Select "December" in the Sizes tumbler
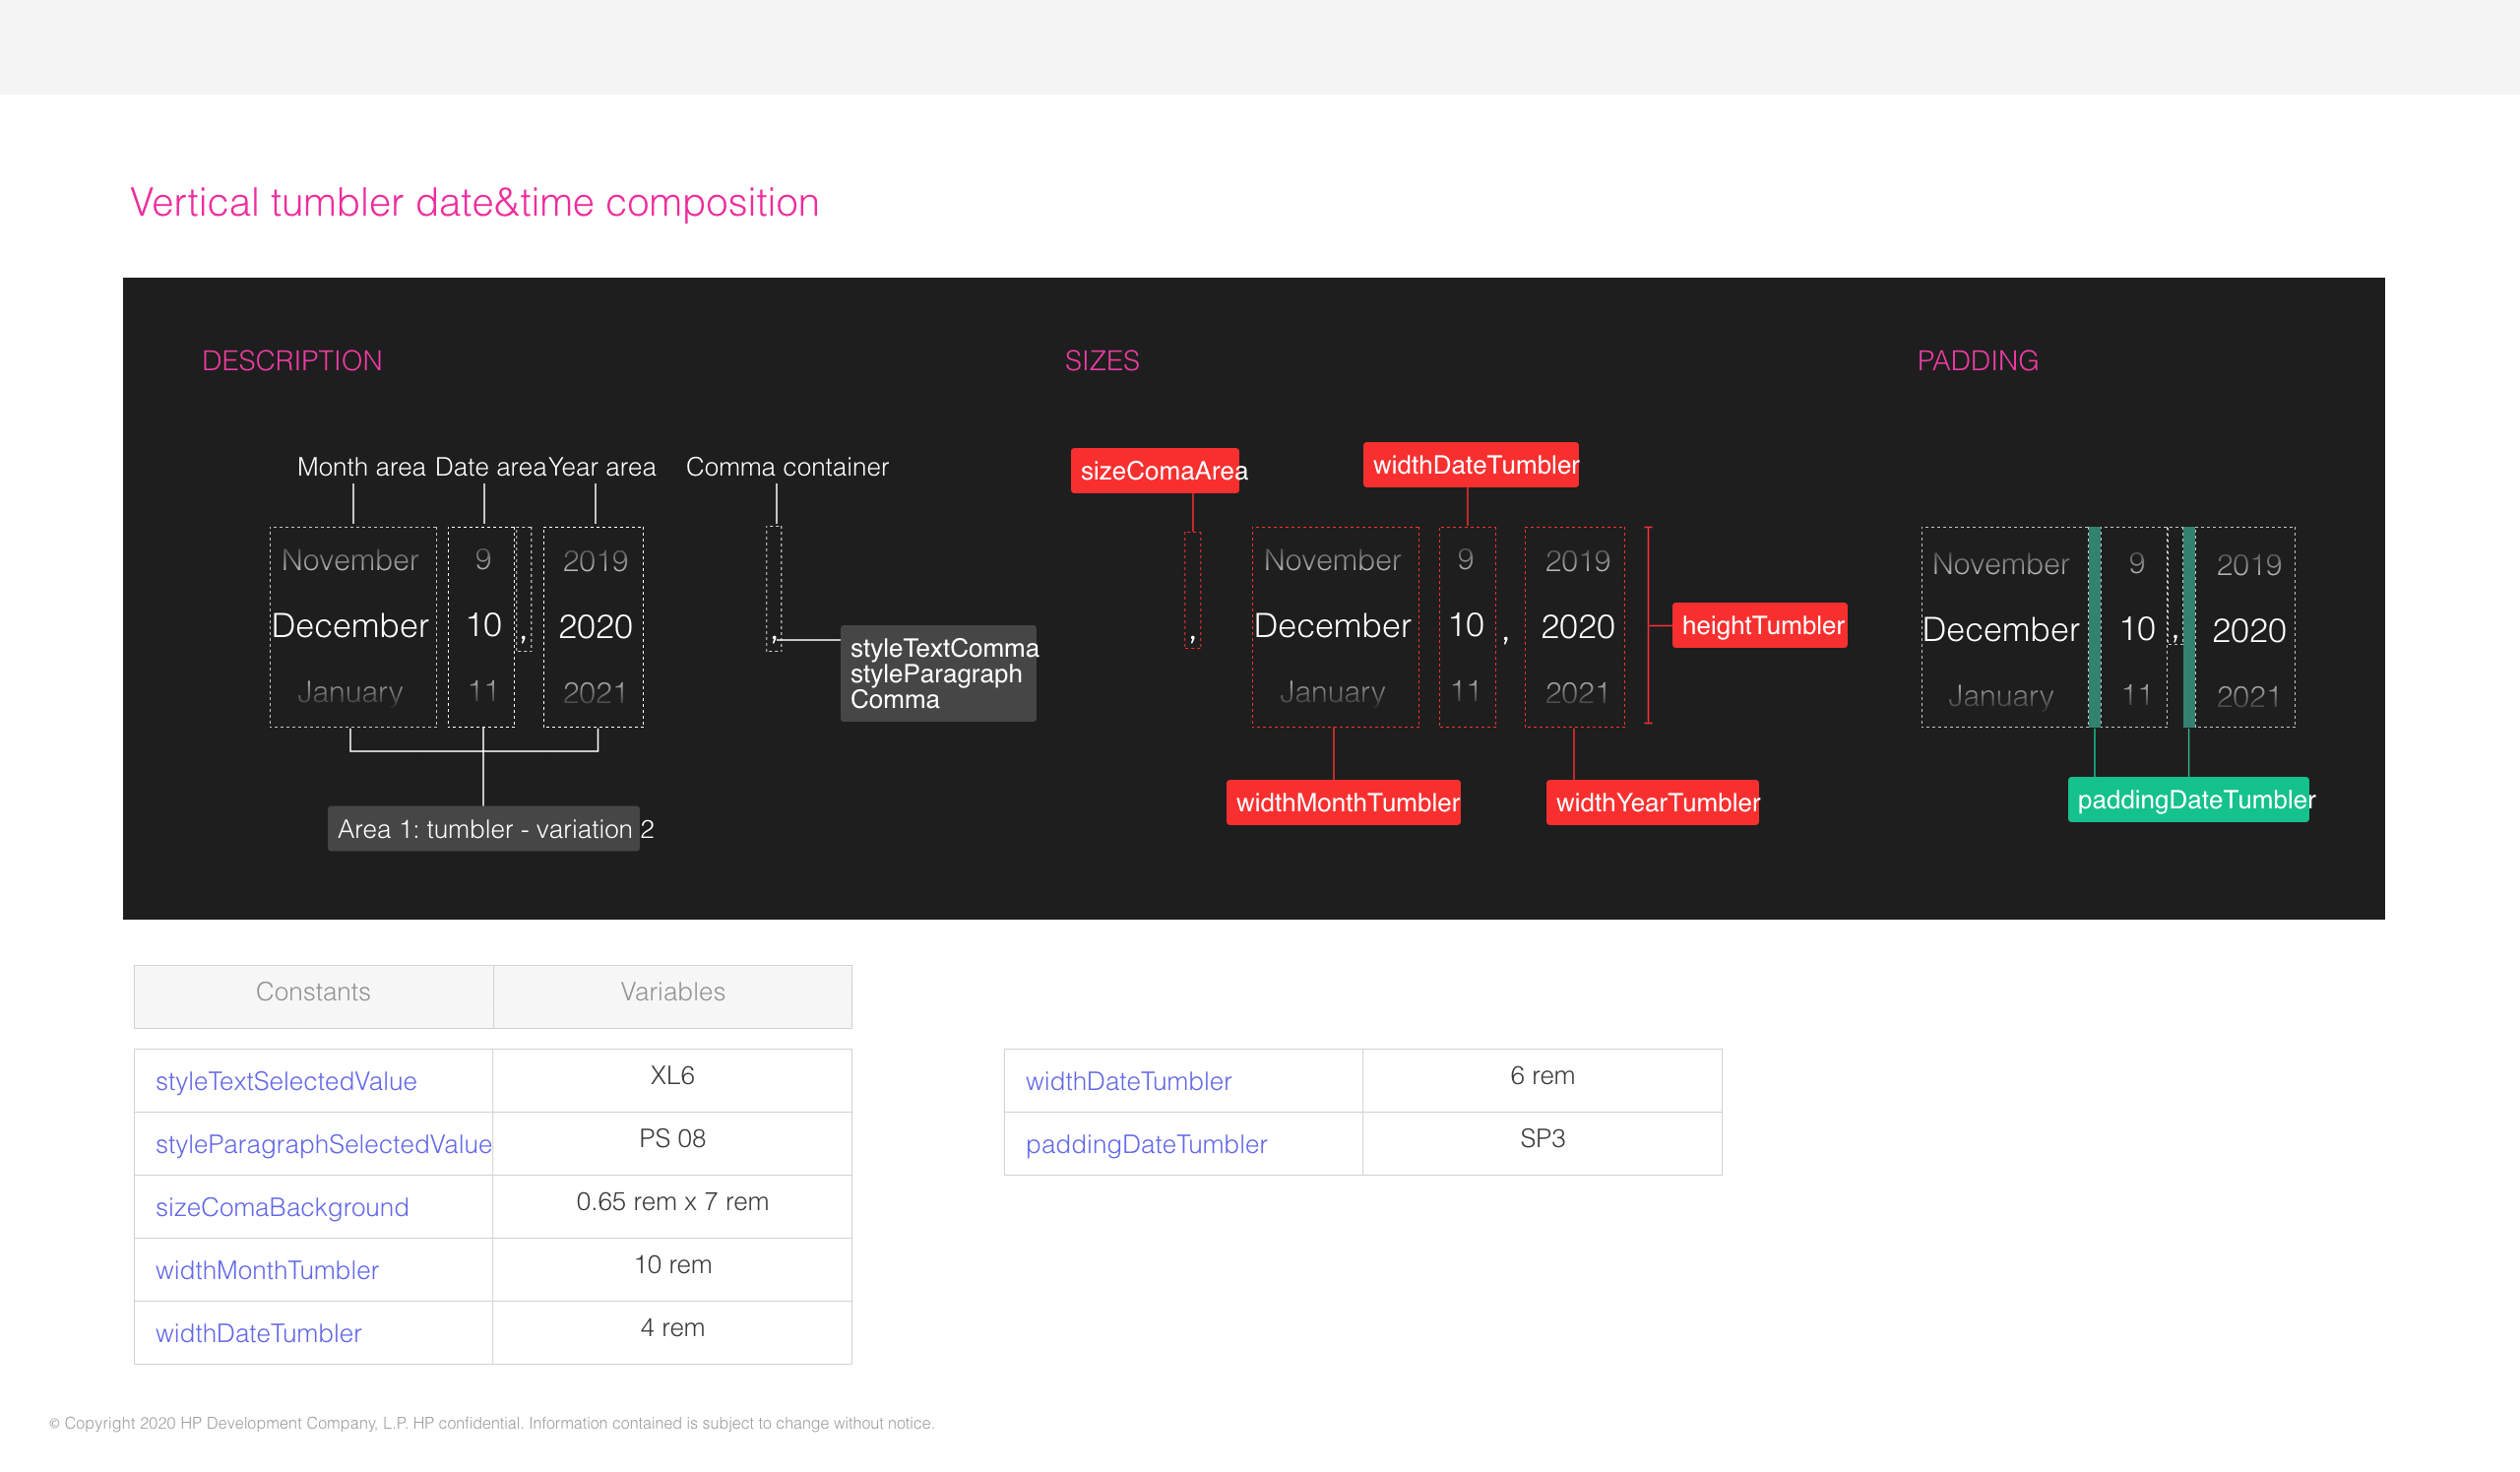The height and width of the screenshot is (1472, 2520). pyautogui.click(x=1333, y=626)
